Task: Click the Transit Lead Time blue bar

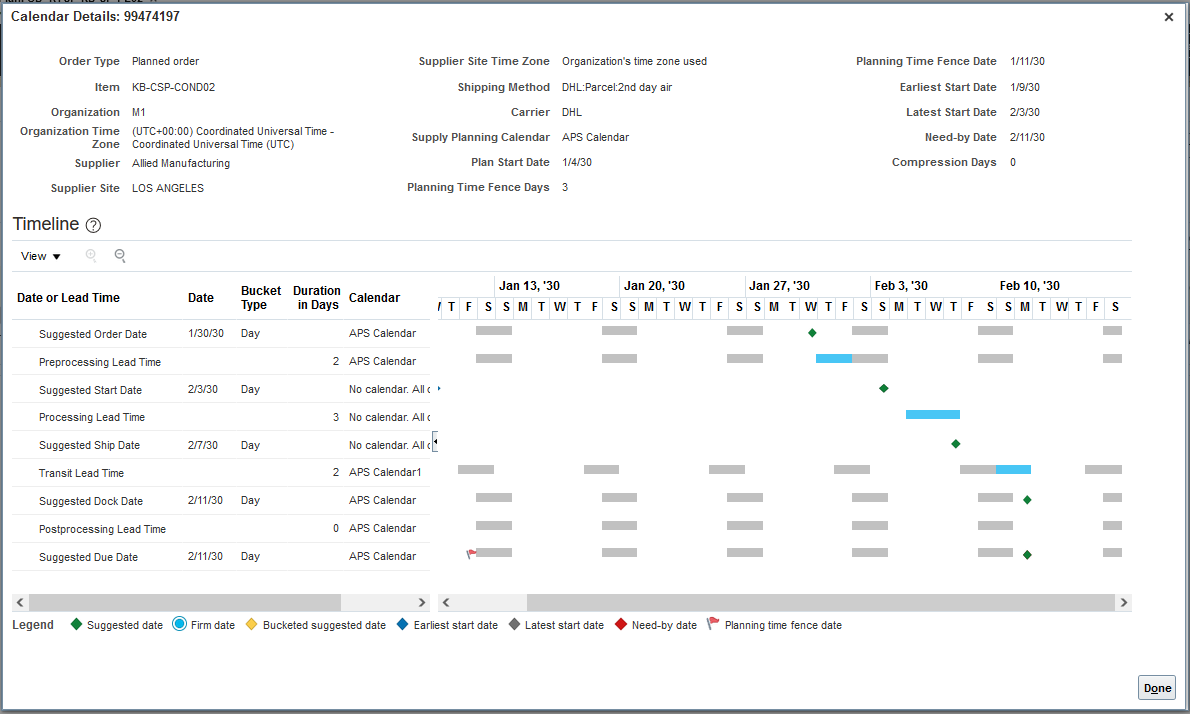Action: click(x=1013, y=470)
